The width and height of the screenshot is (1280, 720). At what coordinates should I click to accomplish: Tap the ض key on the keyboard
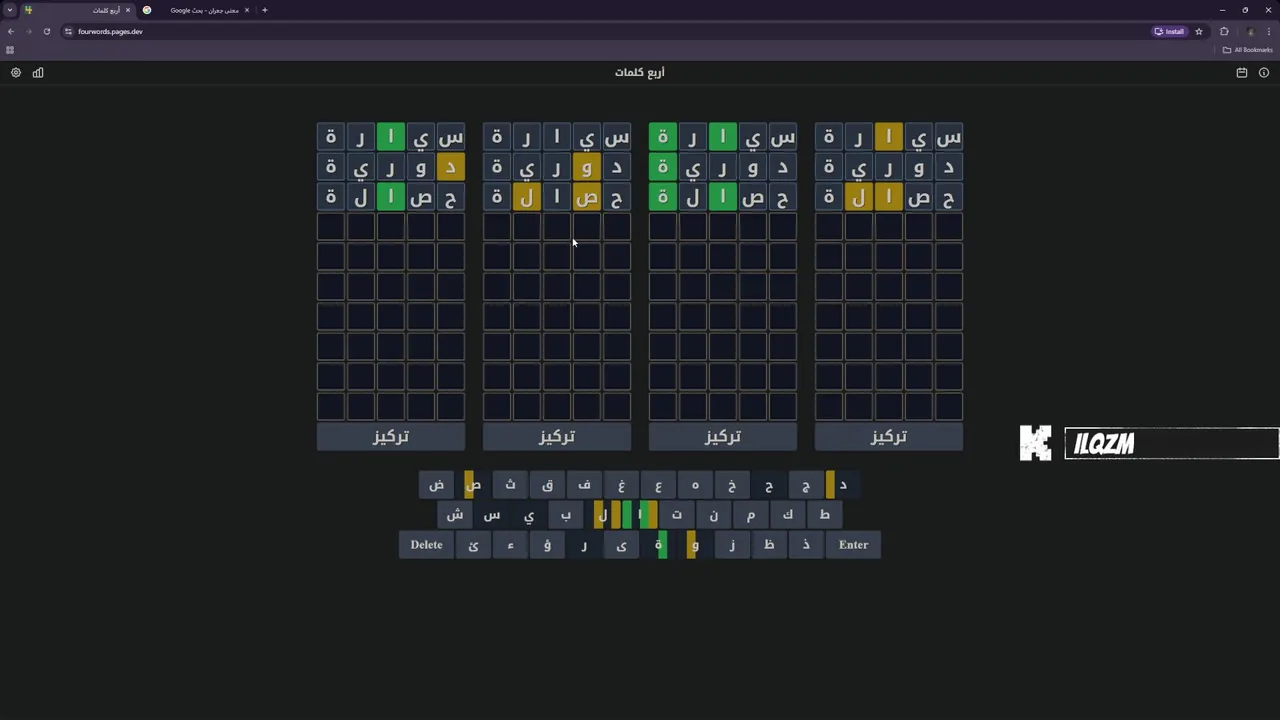coord(436,486)
